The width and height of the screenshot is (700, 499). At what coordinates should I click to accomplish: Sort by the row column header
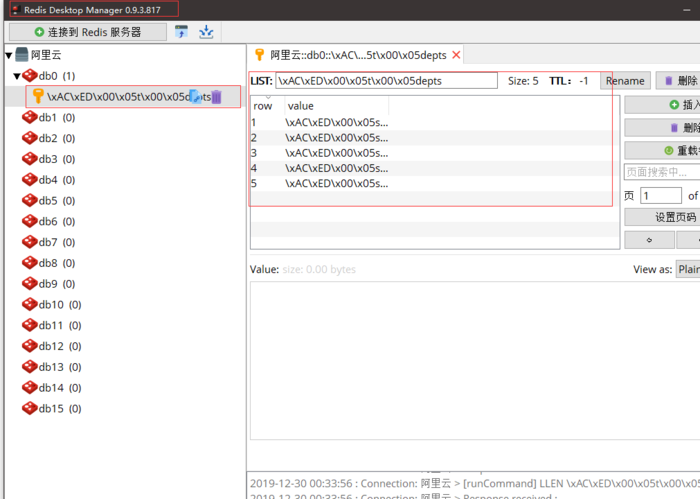click(x=267, y=106)
